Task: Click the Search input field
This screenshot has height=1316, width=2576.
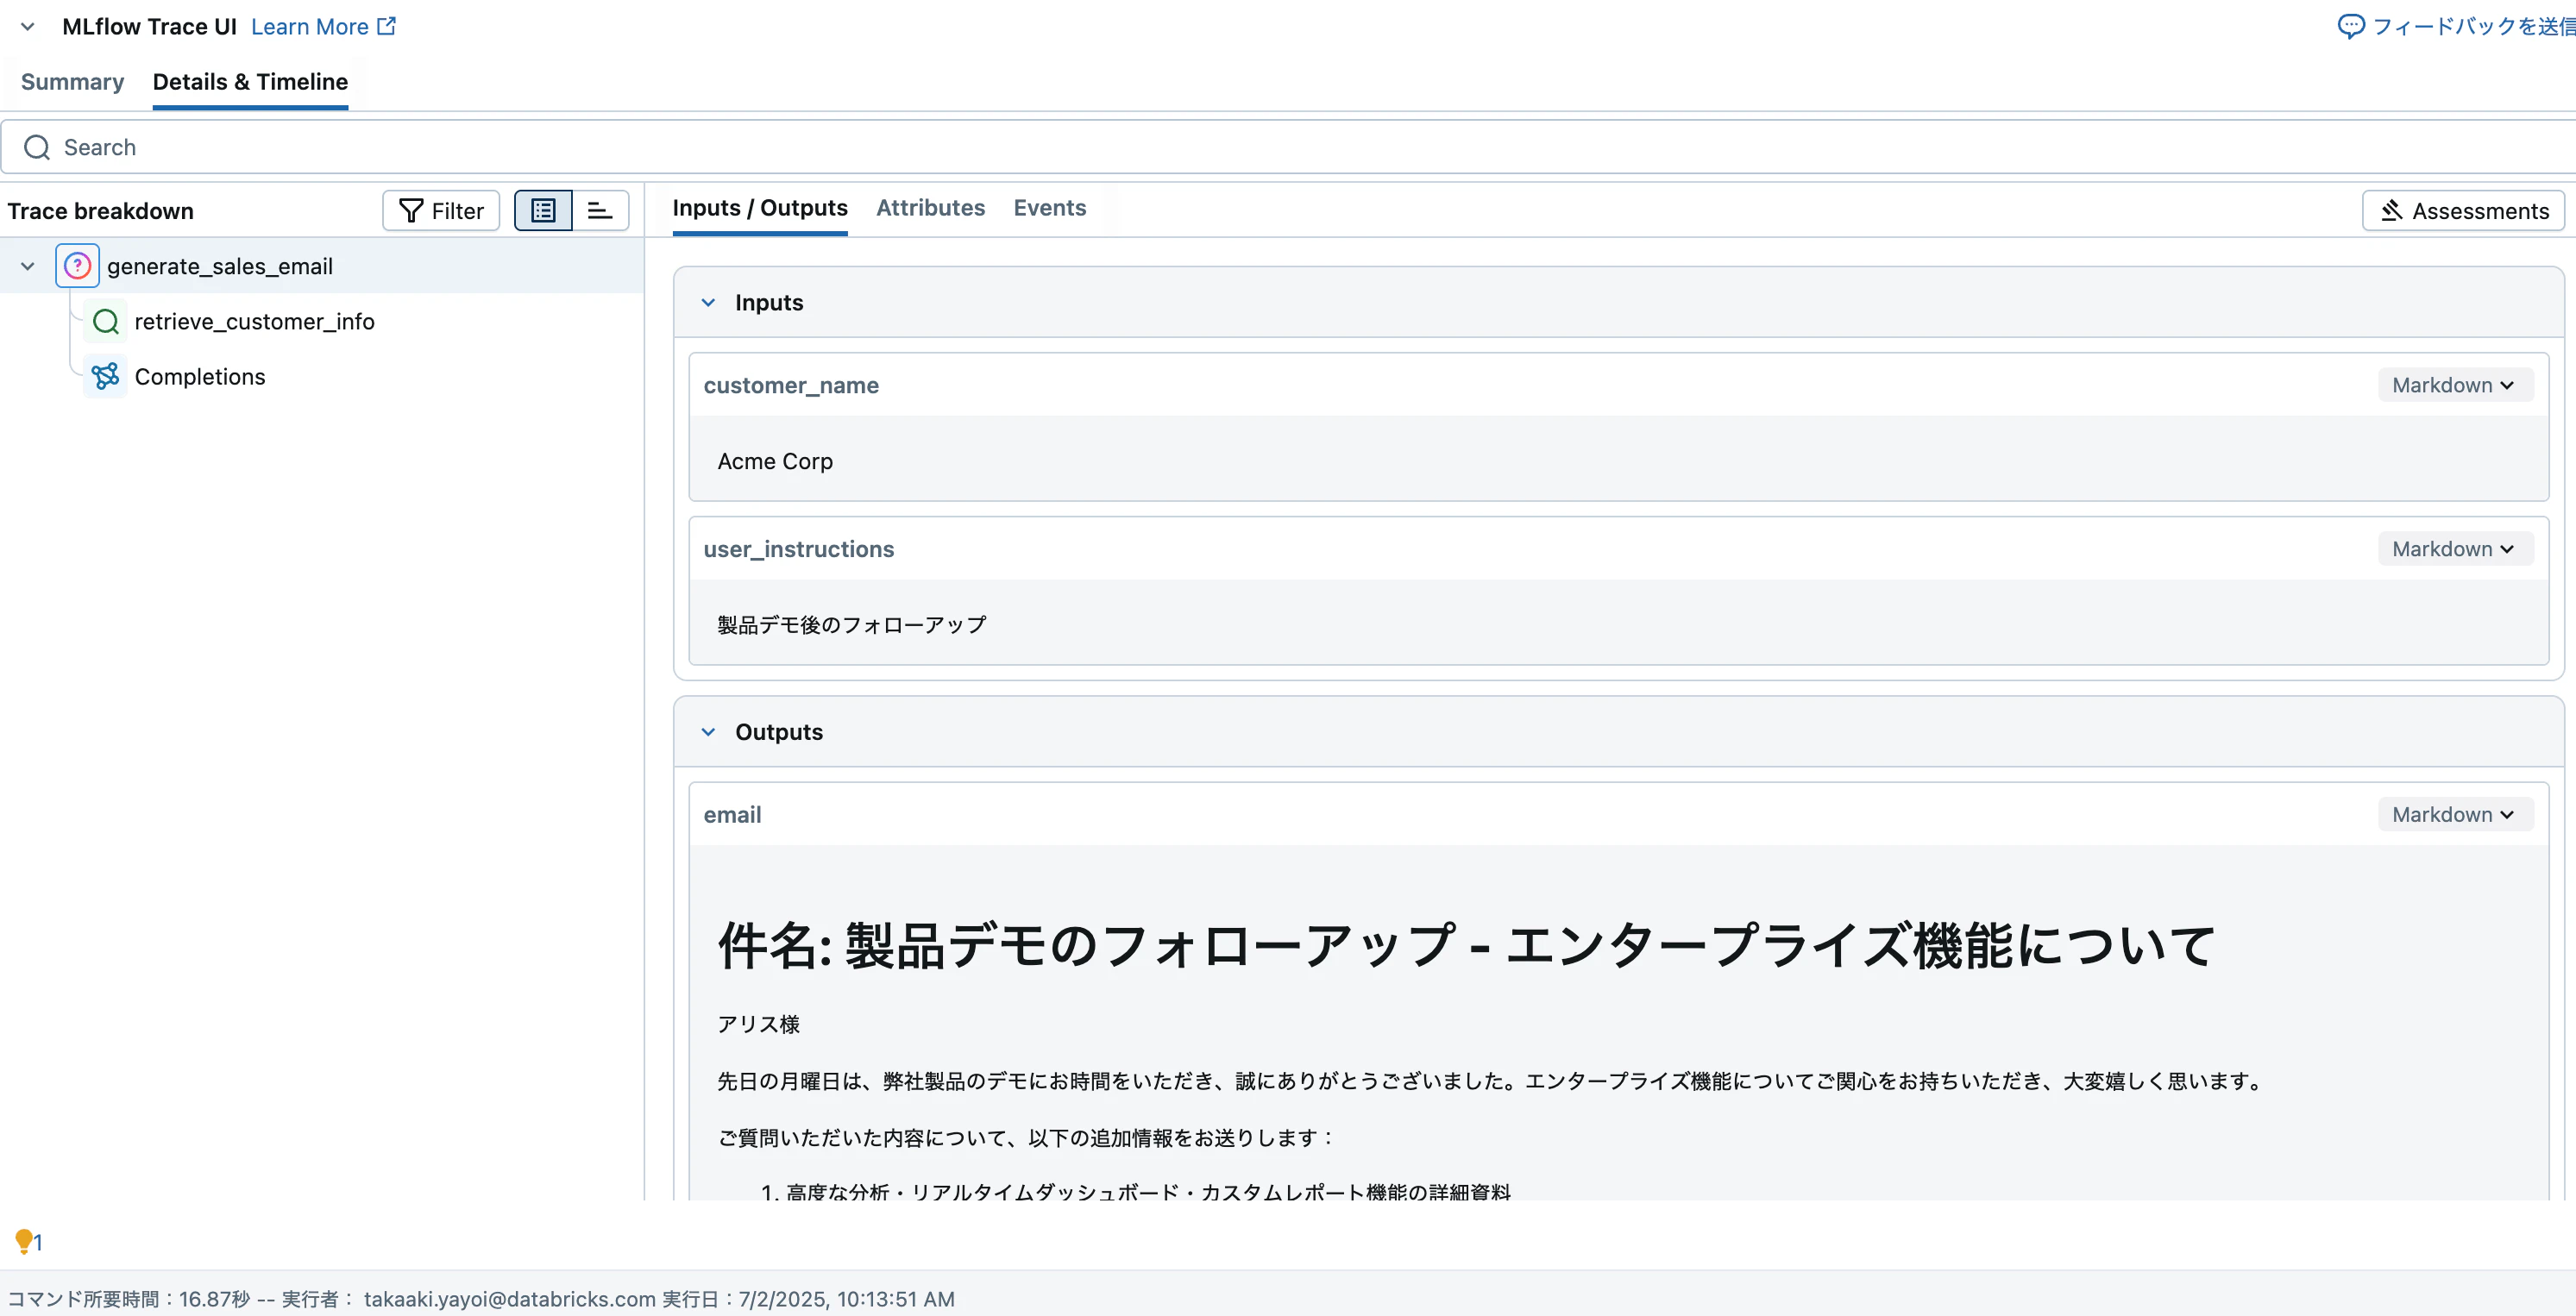Action: point(1288,148)
